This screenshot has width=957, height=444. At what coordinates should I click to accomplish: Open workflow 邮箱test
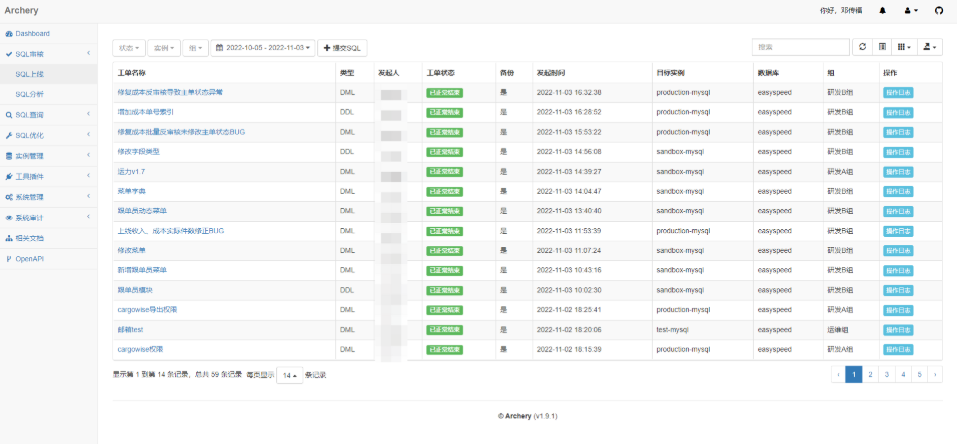point(130,329)
